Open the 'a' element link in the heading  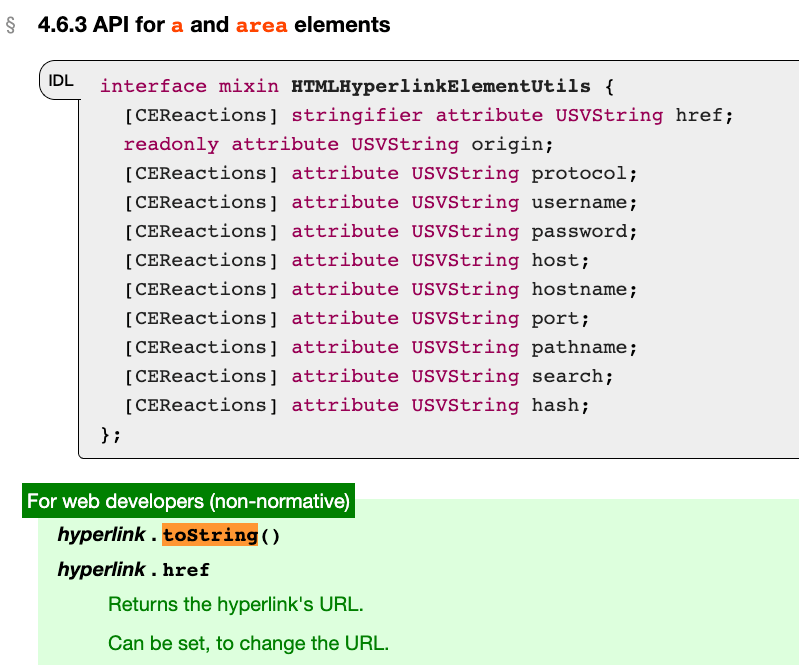(x=177, y=25)
